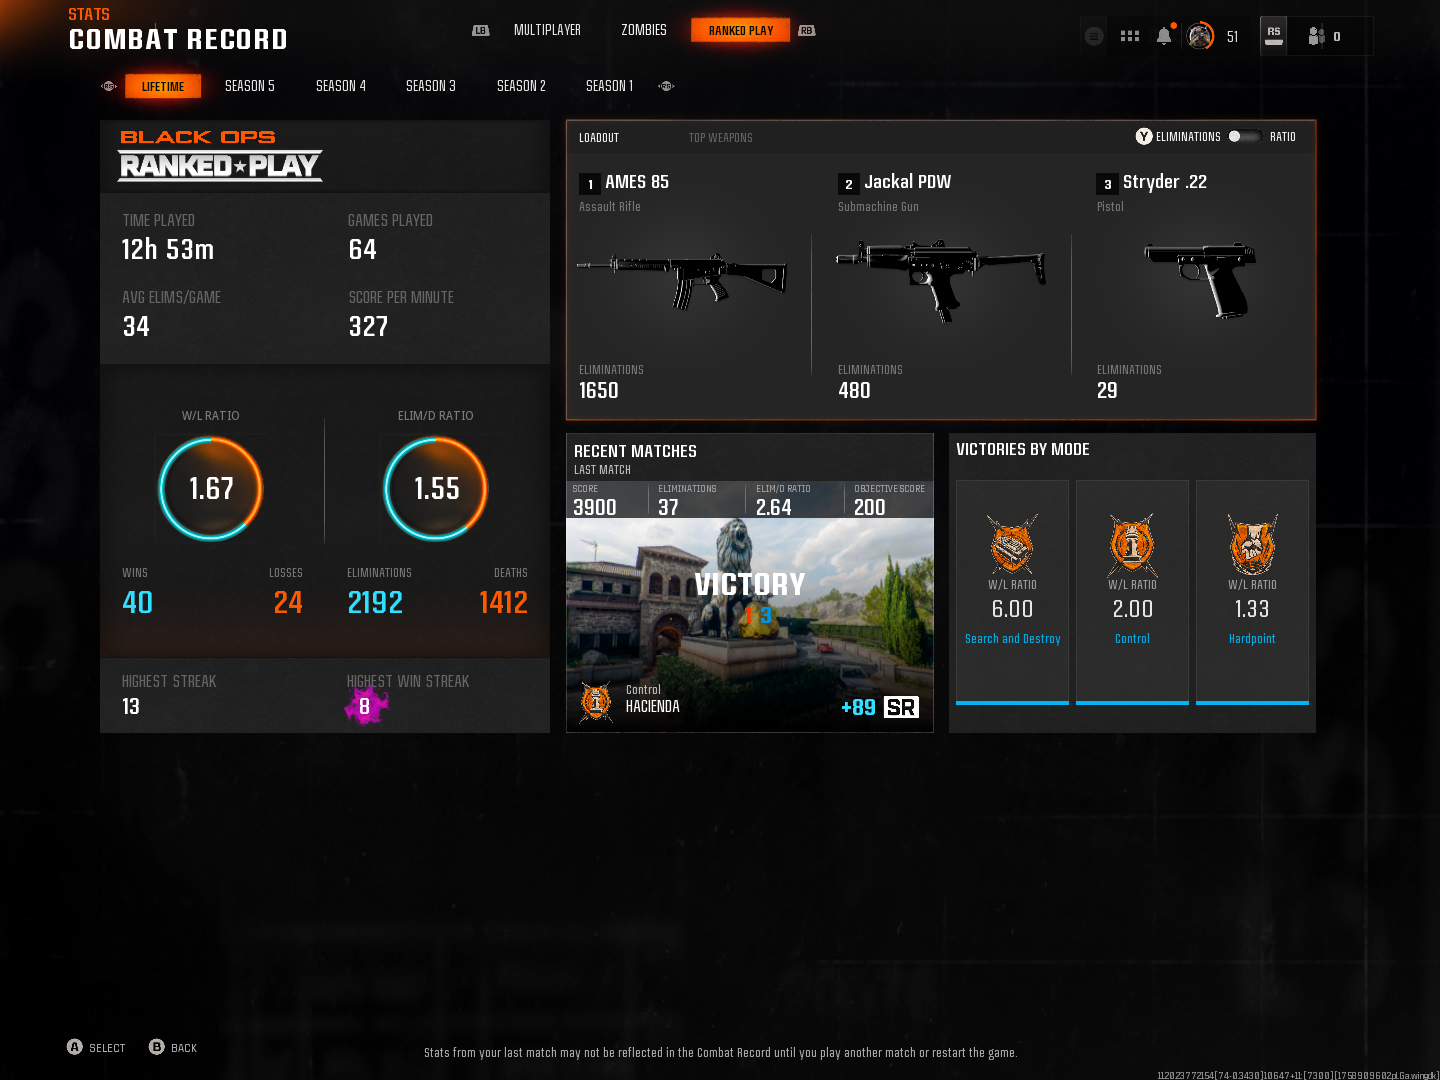The image size is (1440, 1080).
Task: Click the Hardpoint label
Action: (1252, 639)
